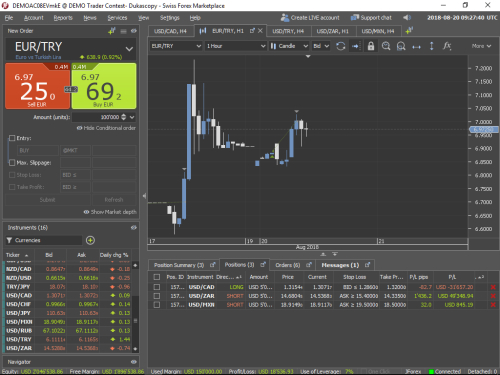The image size is (500, 375).
Task: Check the Max. Slippage checkbox
Action: (12, 163)
